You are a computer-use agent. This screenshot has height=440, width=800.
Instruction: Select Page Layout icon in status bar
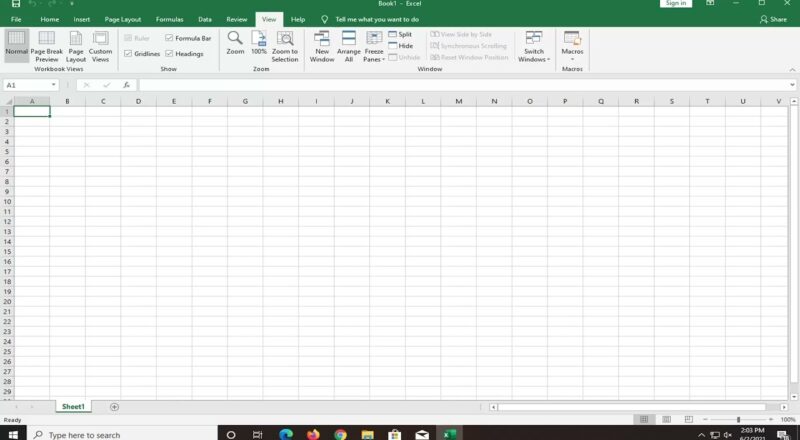pos(666,419)
